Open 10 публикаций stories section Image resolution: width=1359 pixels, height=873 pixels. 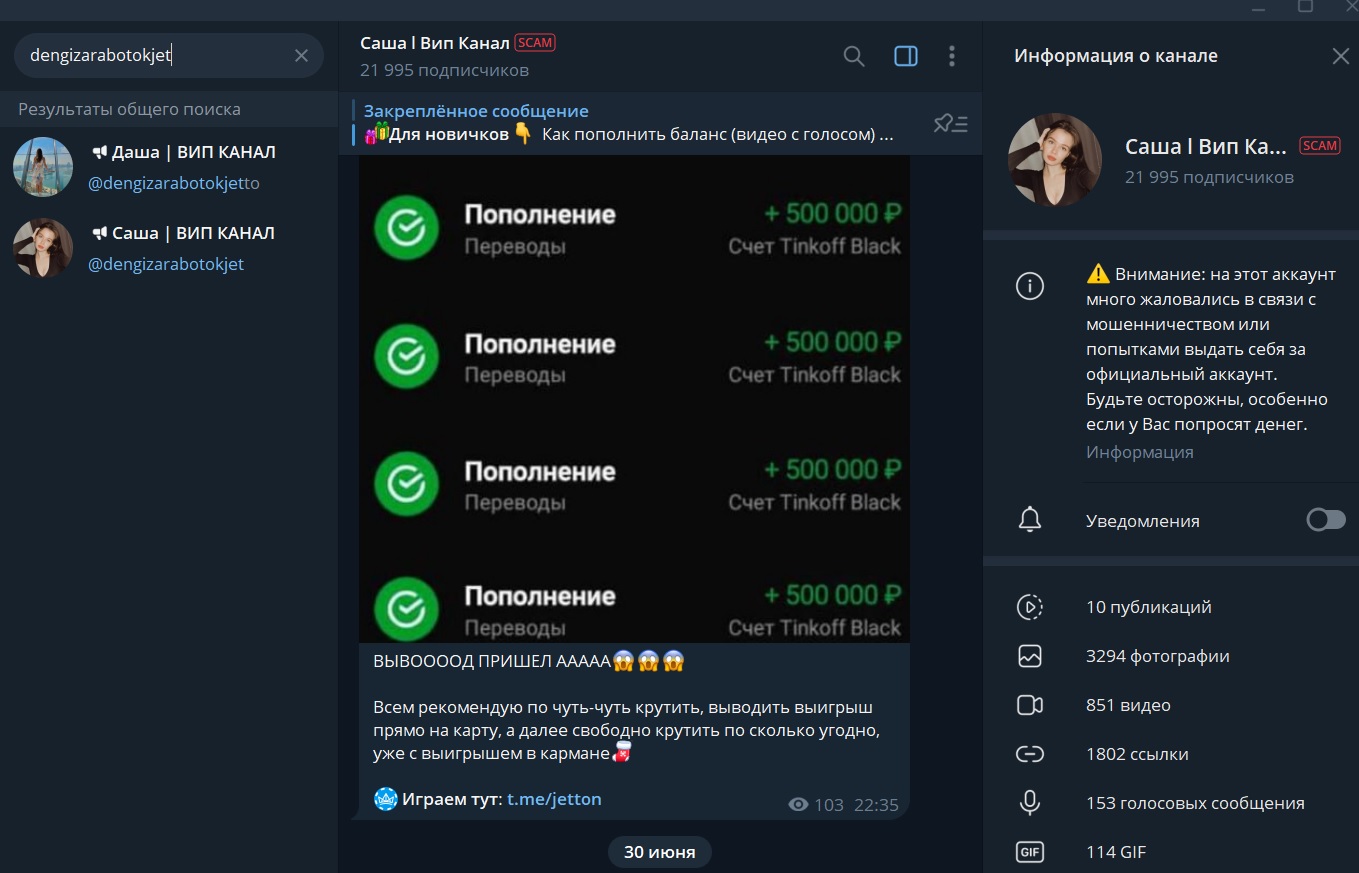[x=1171, y=607]
